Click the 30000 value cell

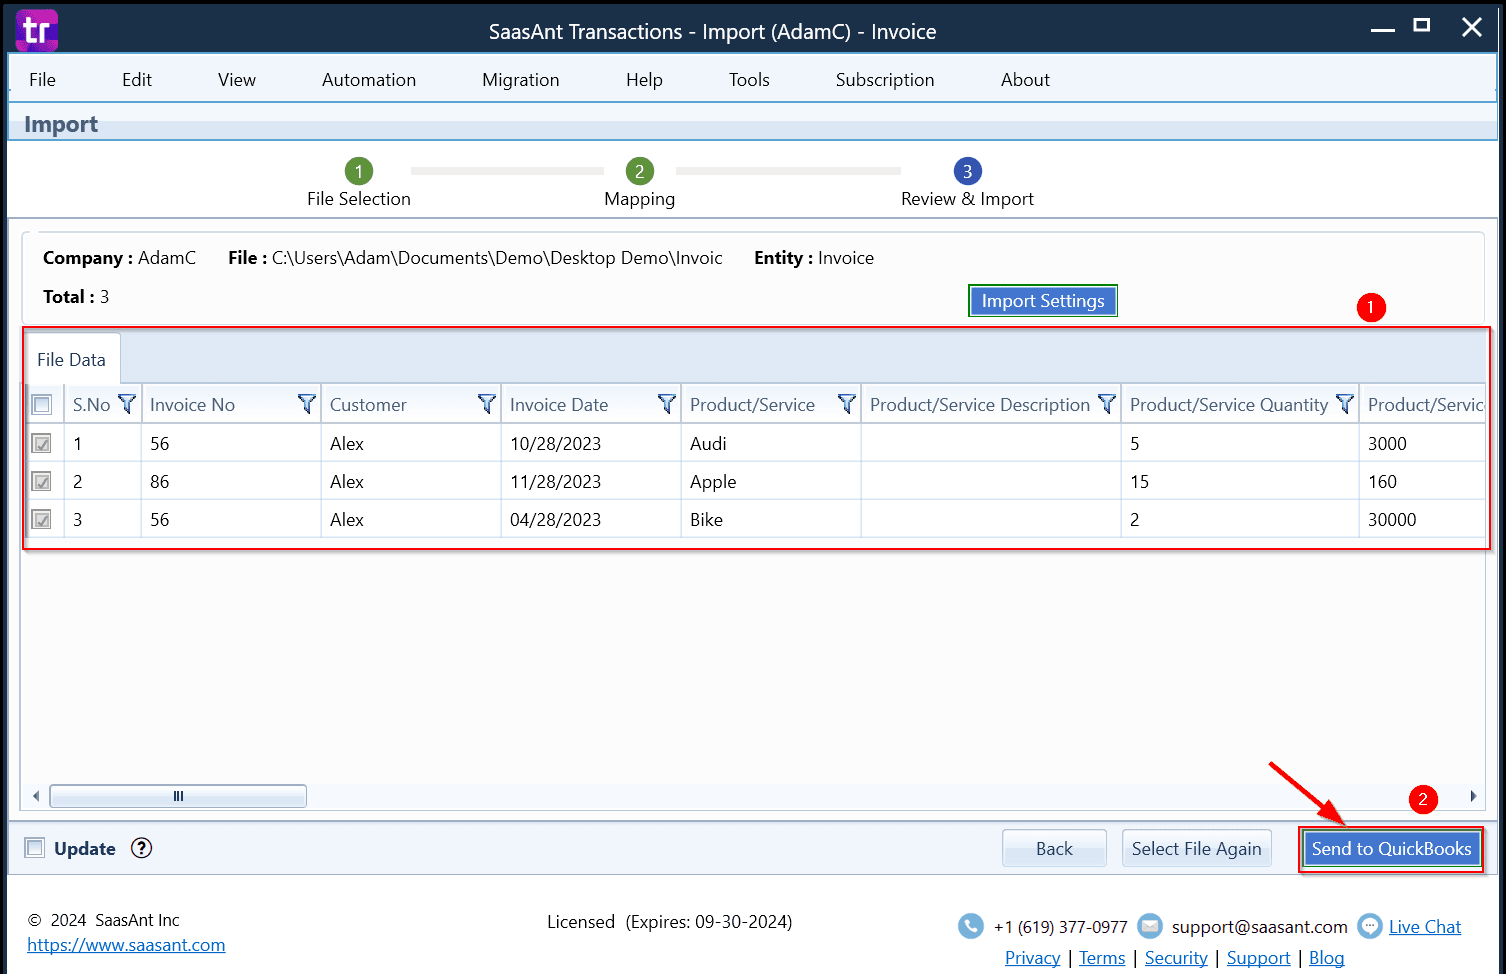click(x=1422, y=519)
